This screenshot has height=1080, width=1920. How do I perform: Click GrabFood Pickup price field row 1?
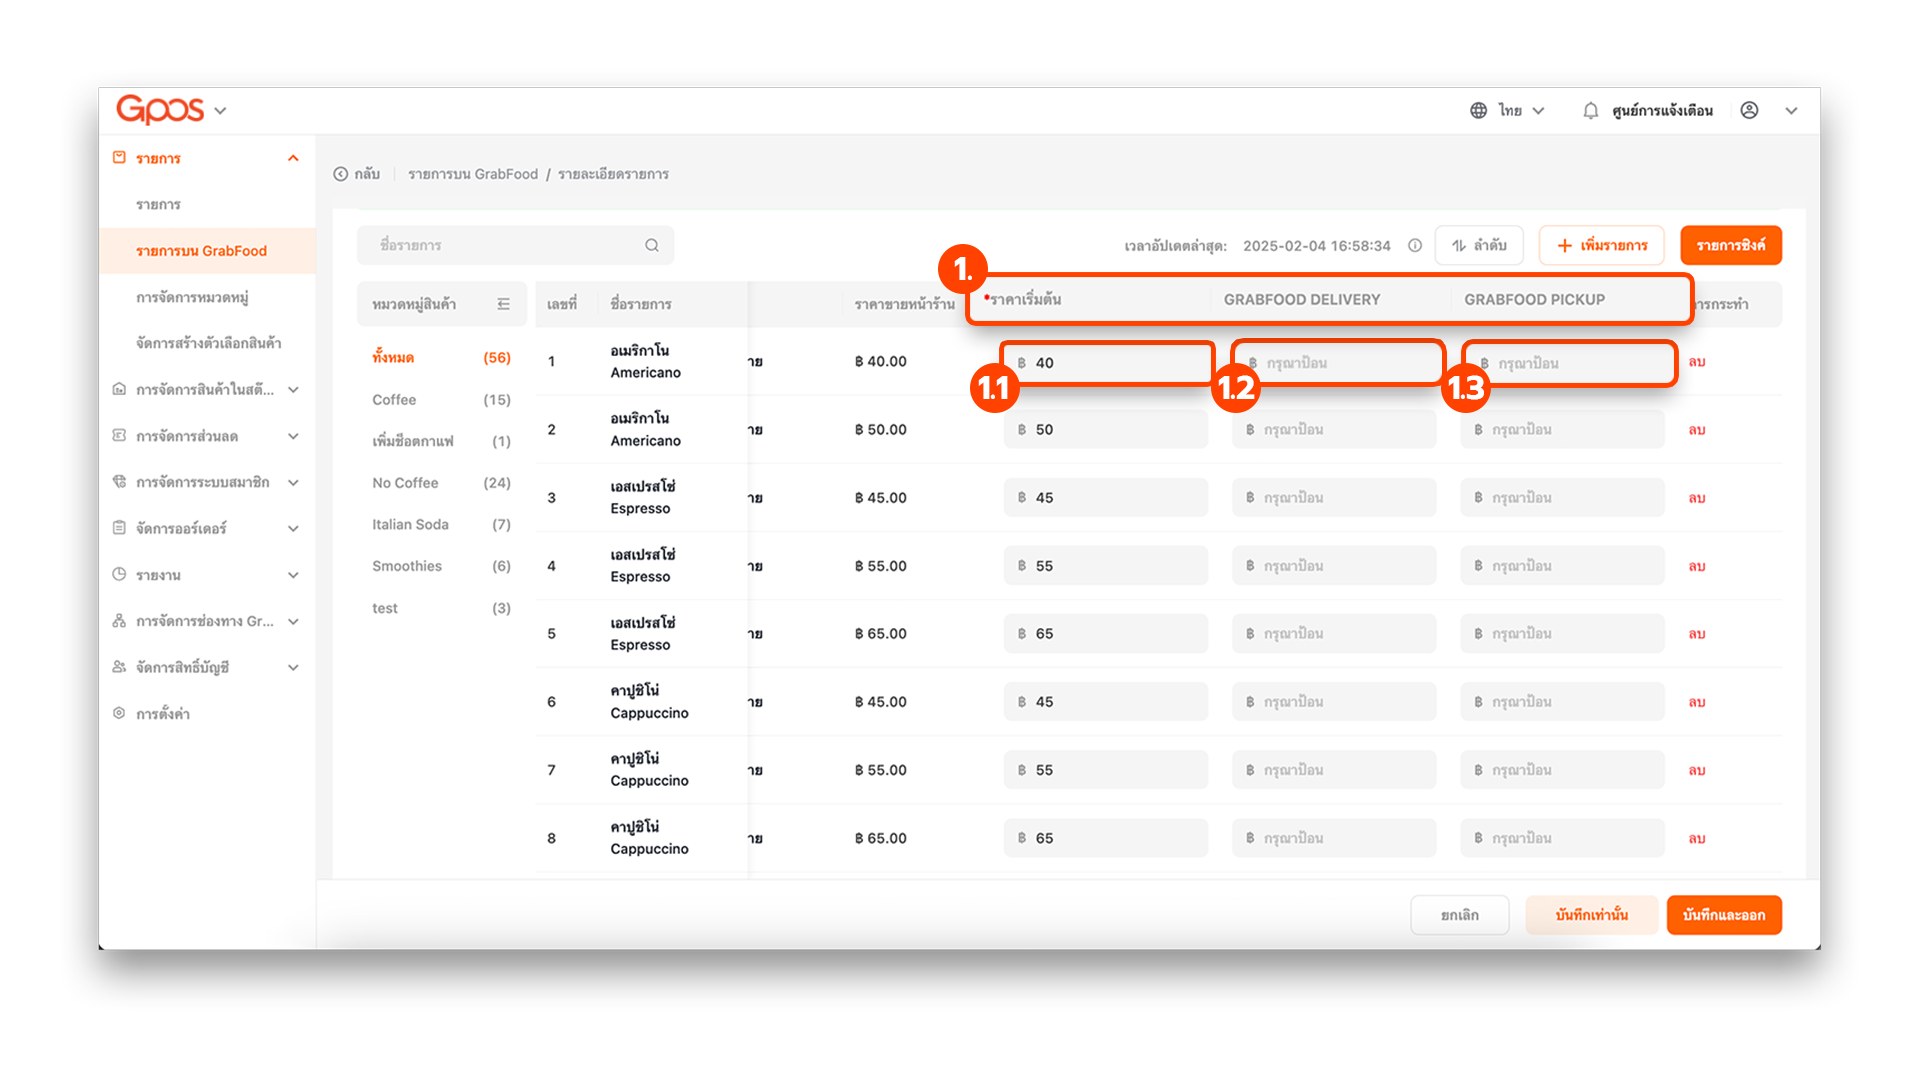click(x=1568, y=363)
